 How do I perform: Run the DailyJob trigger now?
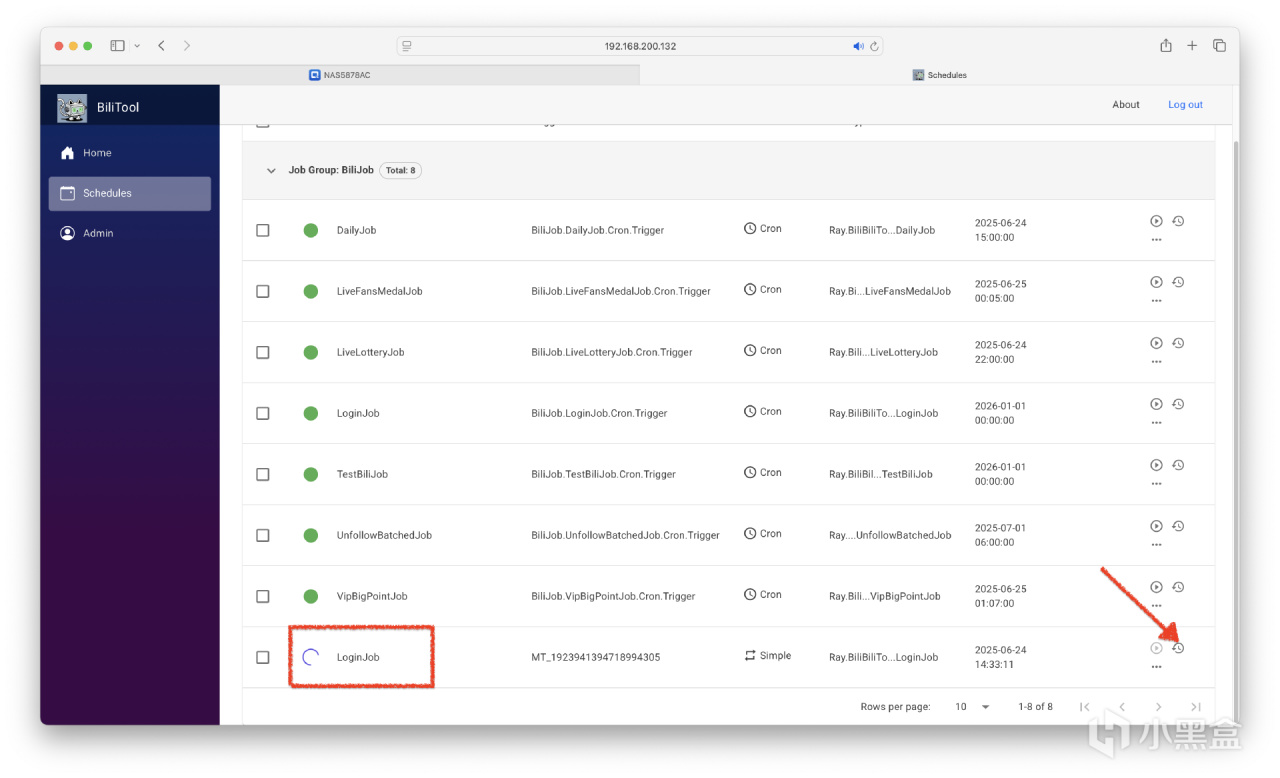(x=1156, y=221)
